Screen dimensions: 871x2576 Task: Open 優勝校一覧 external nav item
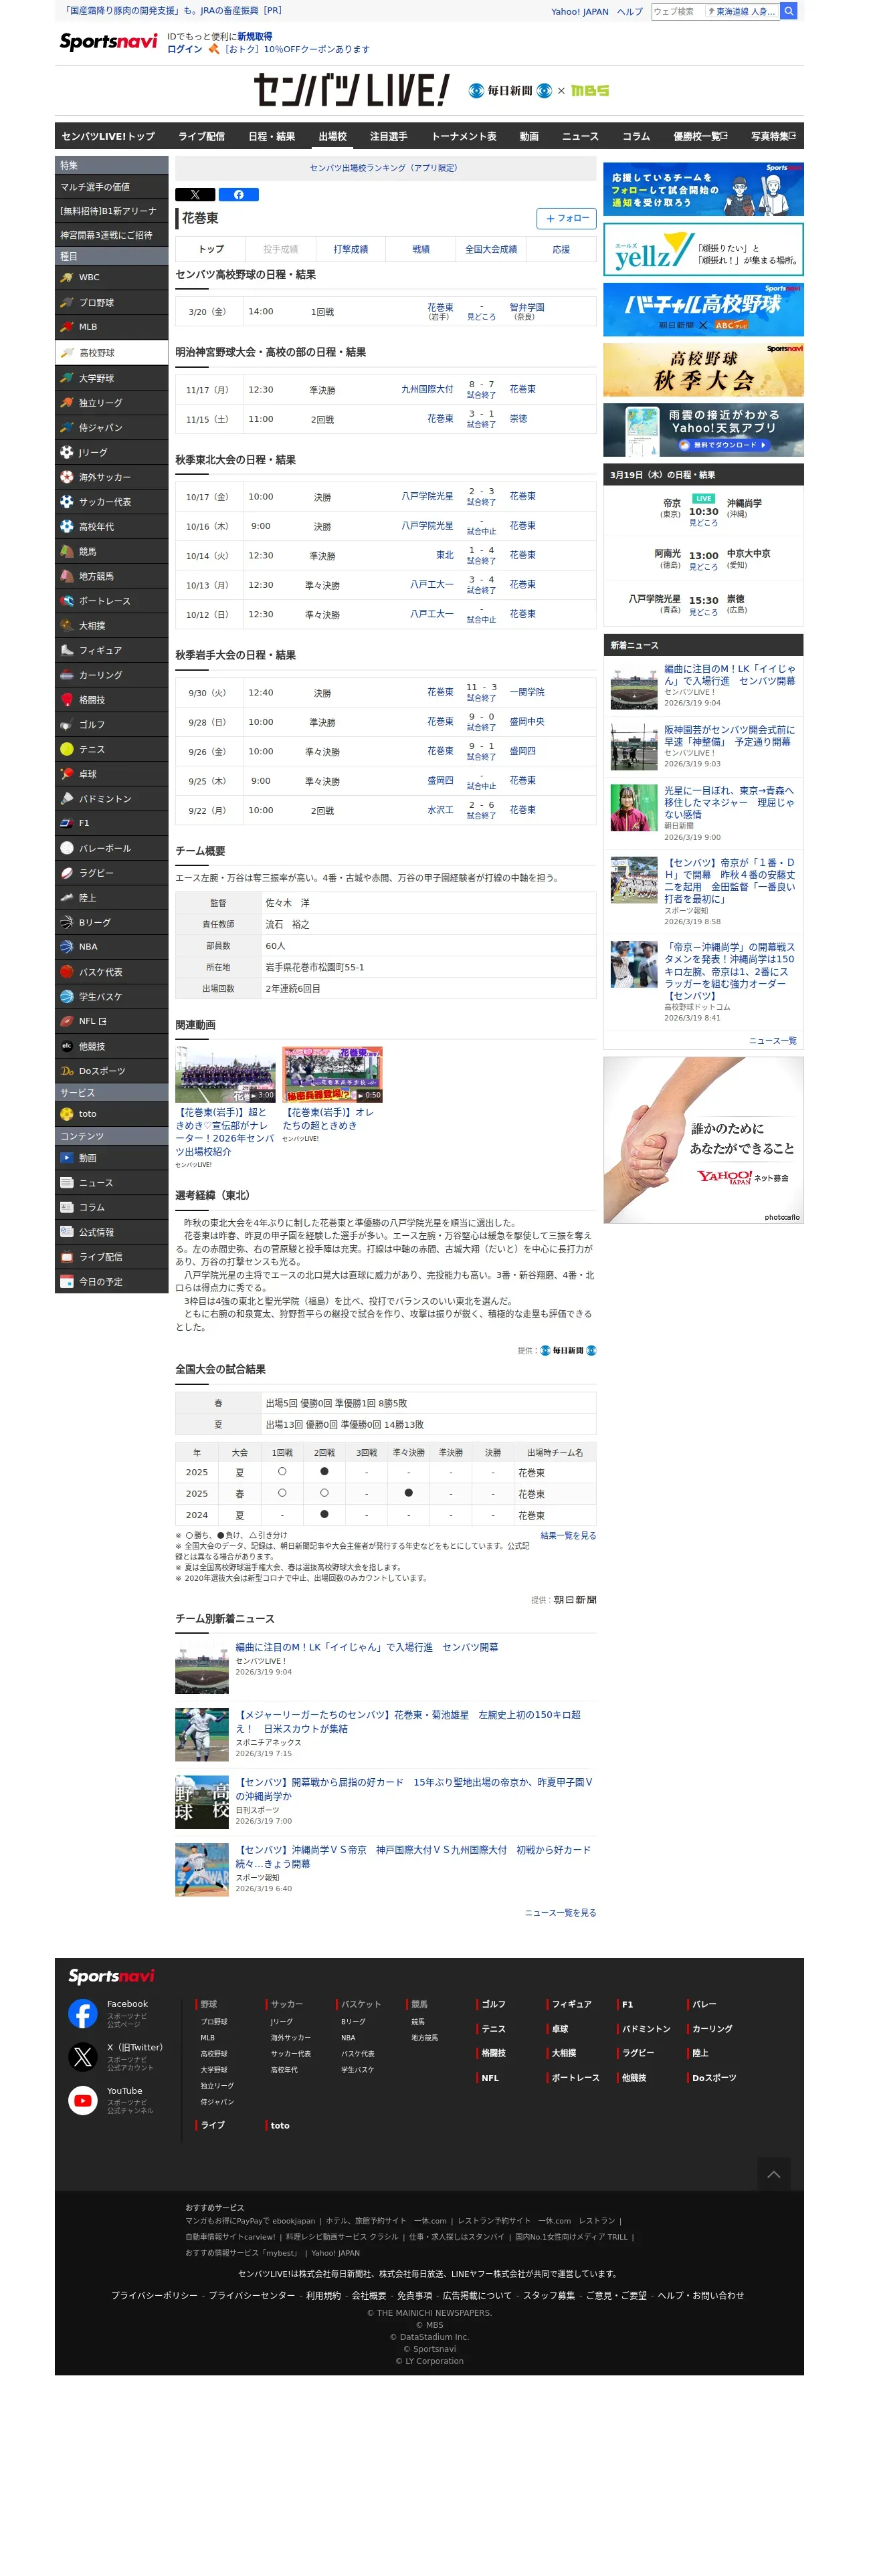(700, 136)
